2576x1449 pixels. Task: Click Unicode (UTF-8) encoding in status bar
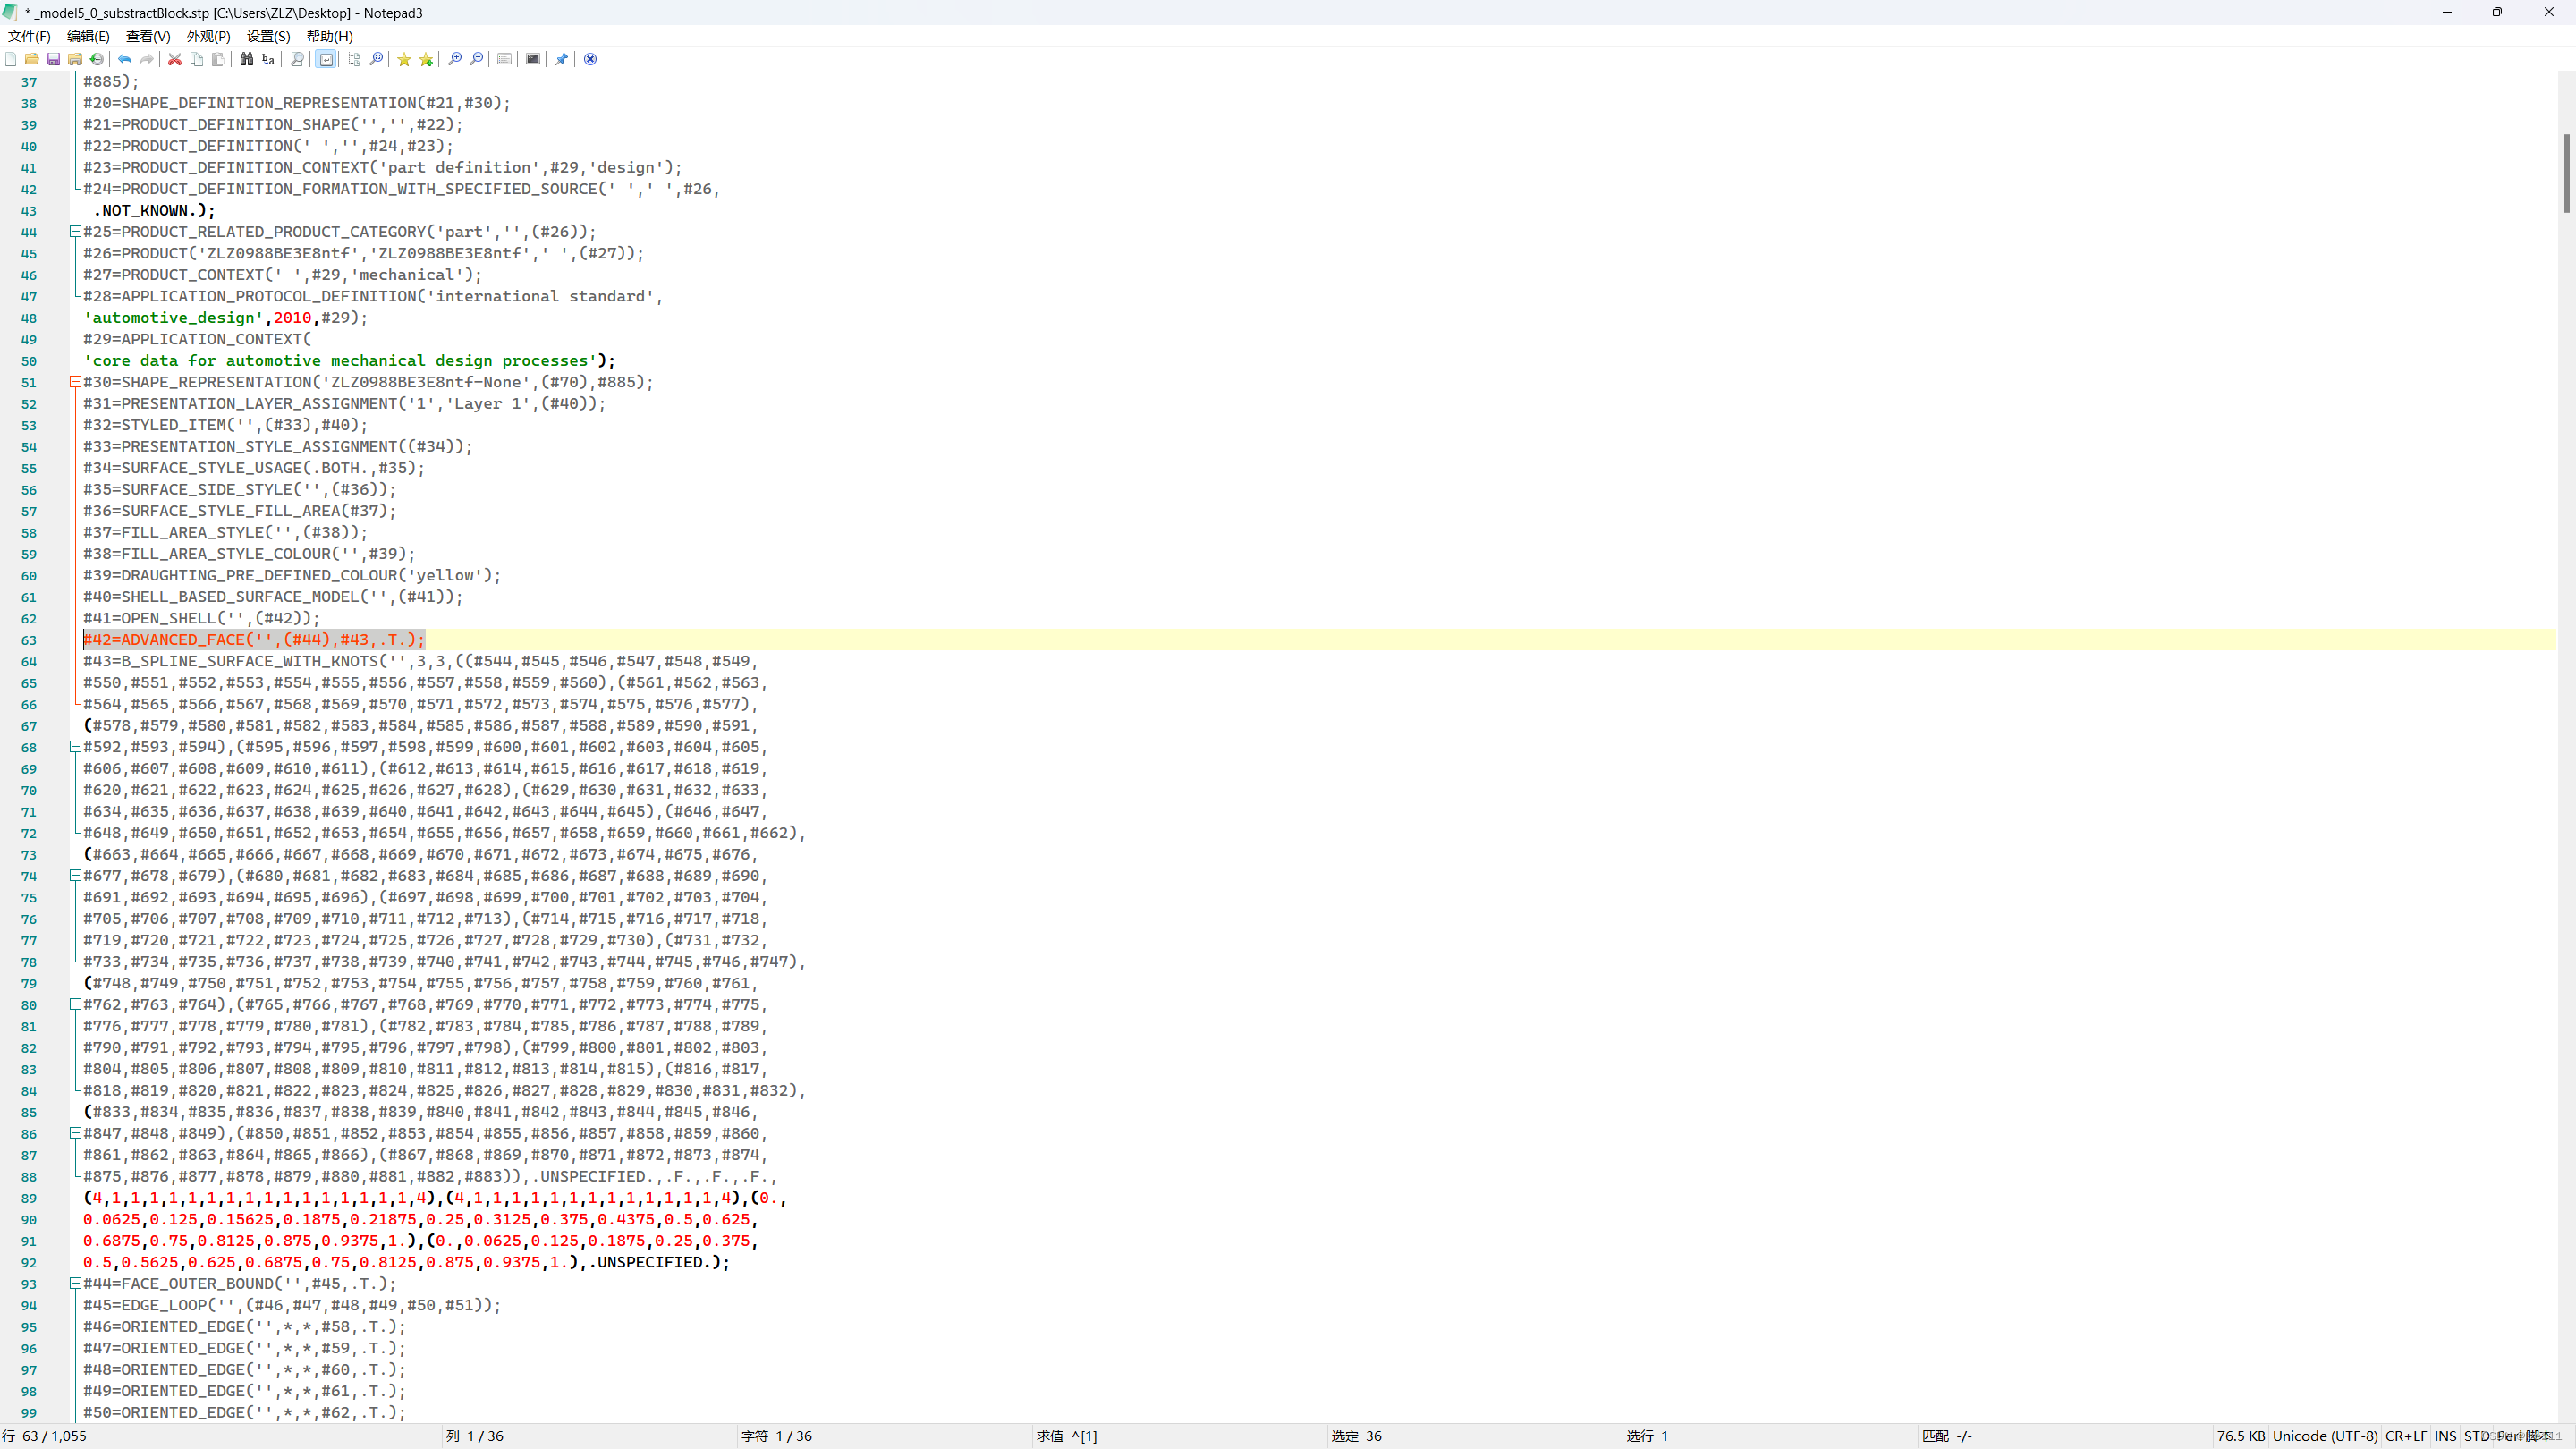2324,1436
